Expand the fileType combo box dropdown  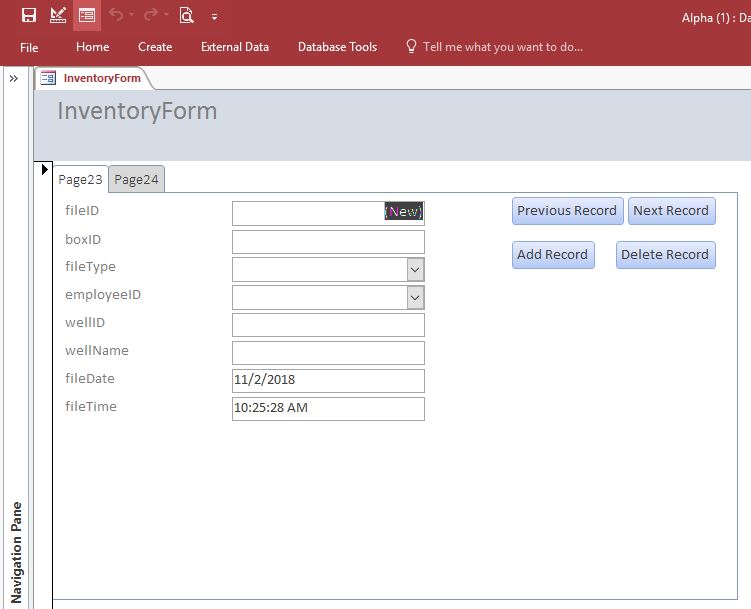coord(415,270)
